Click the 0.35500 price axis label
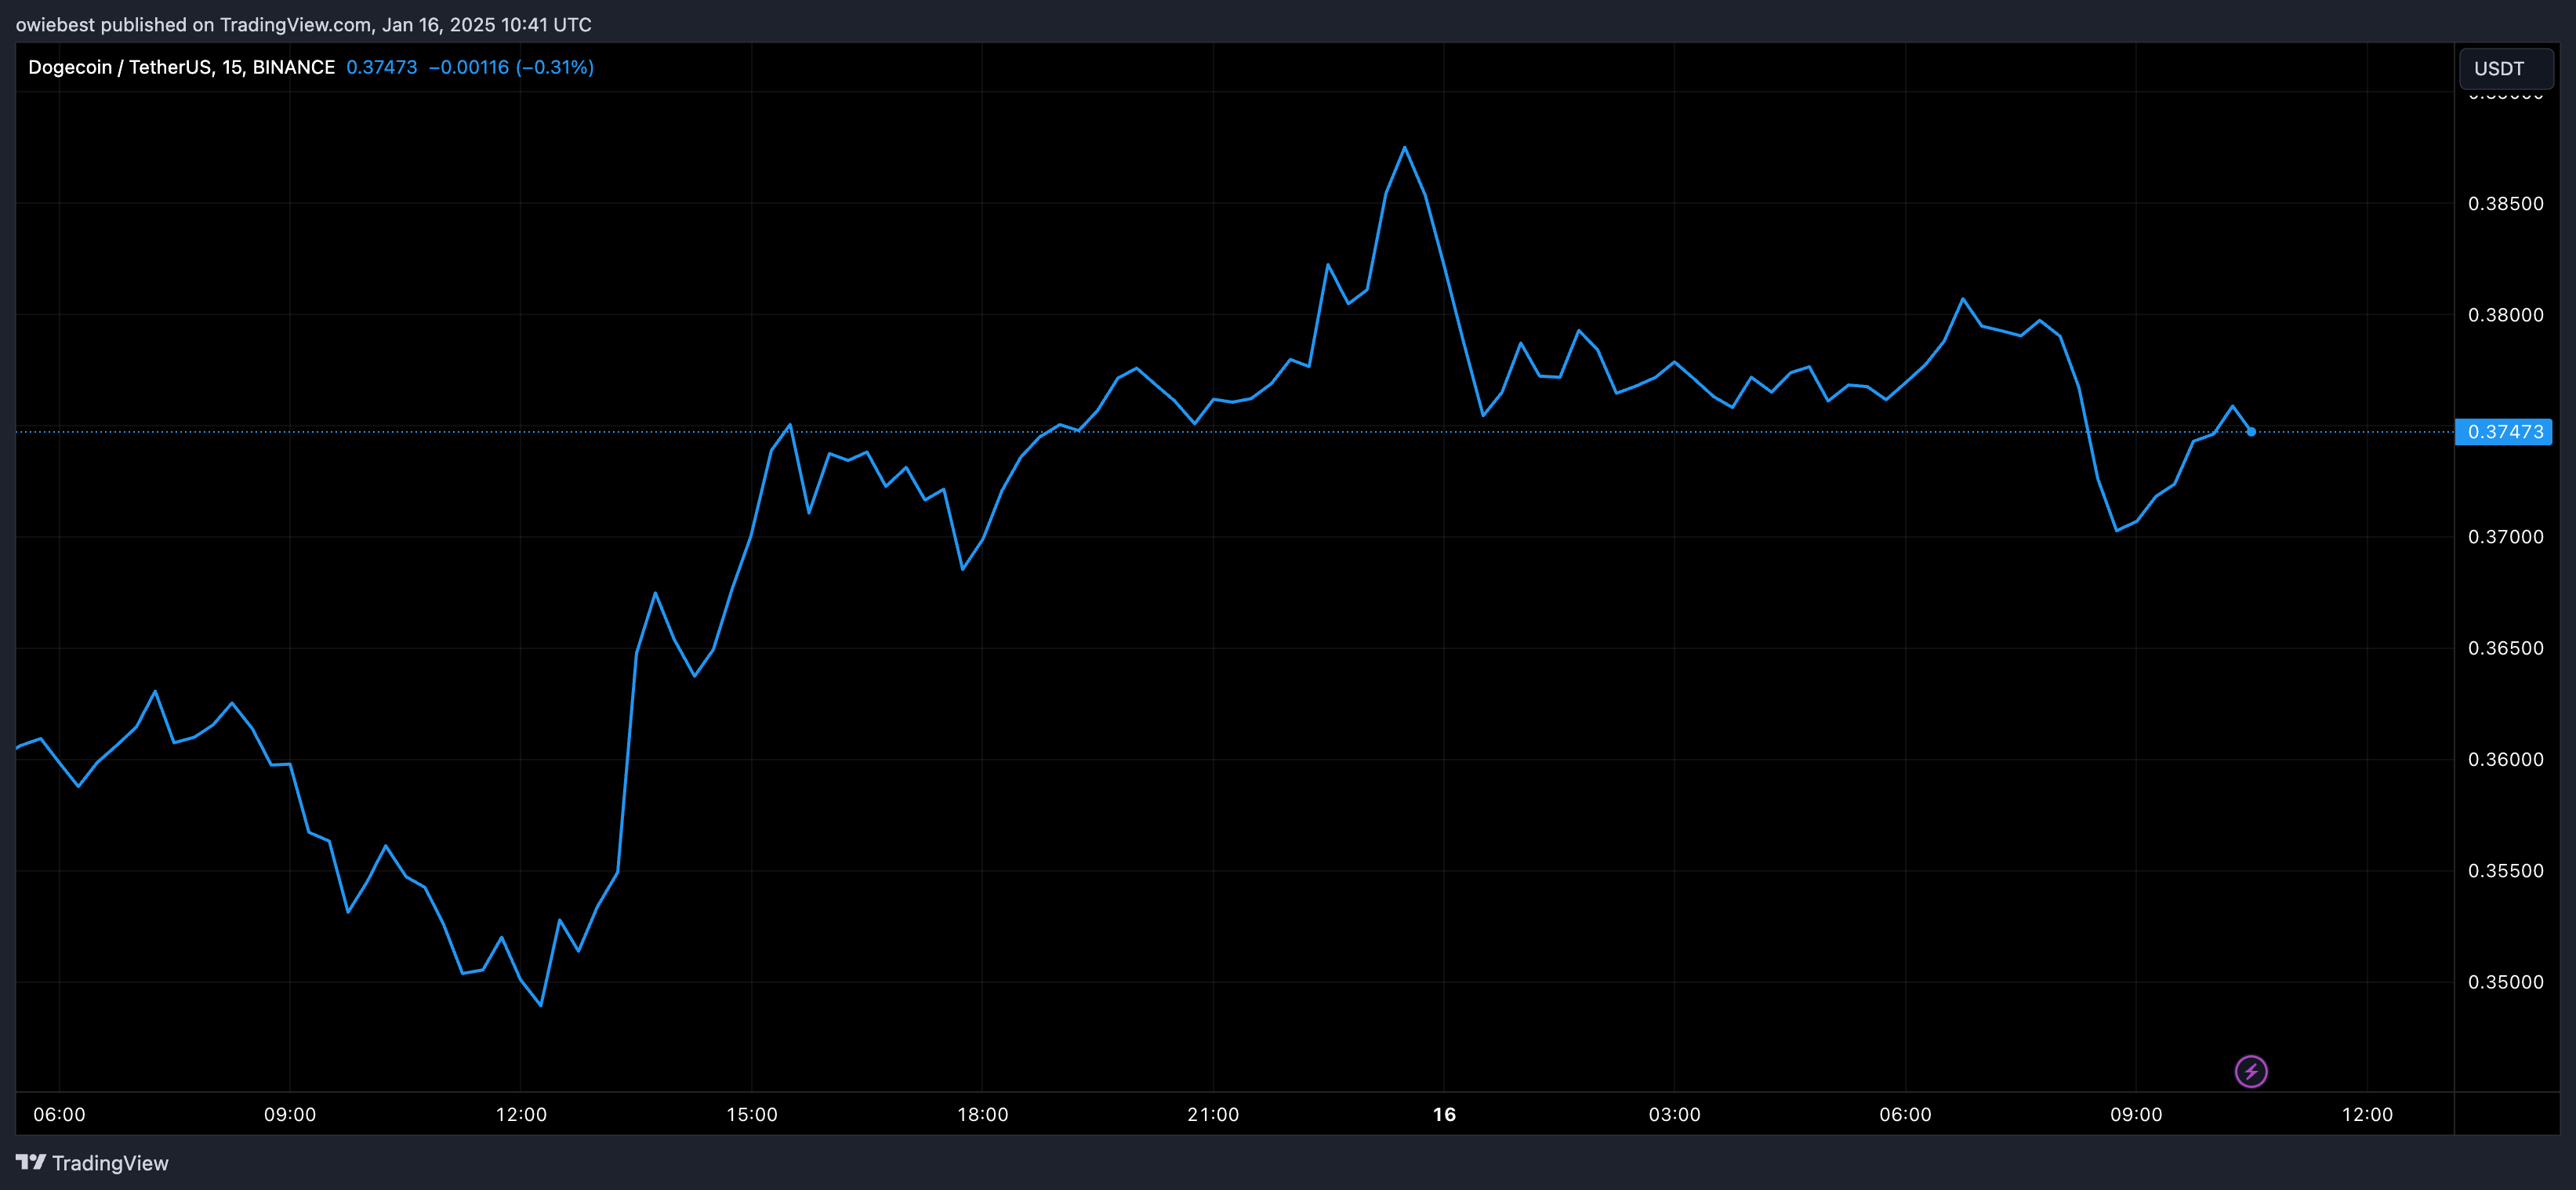 coord(2505,871)
